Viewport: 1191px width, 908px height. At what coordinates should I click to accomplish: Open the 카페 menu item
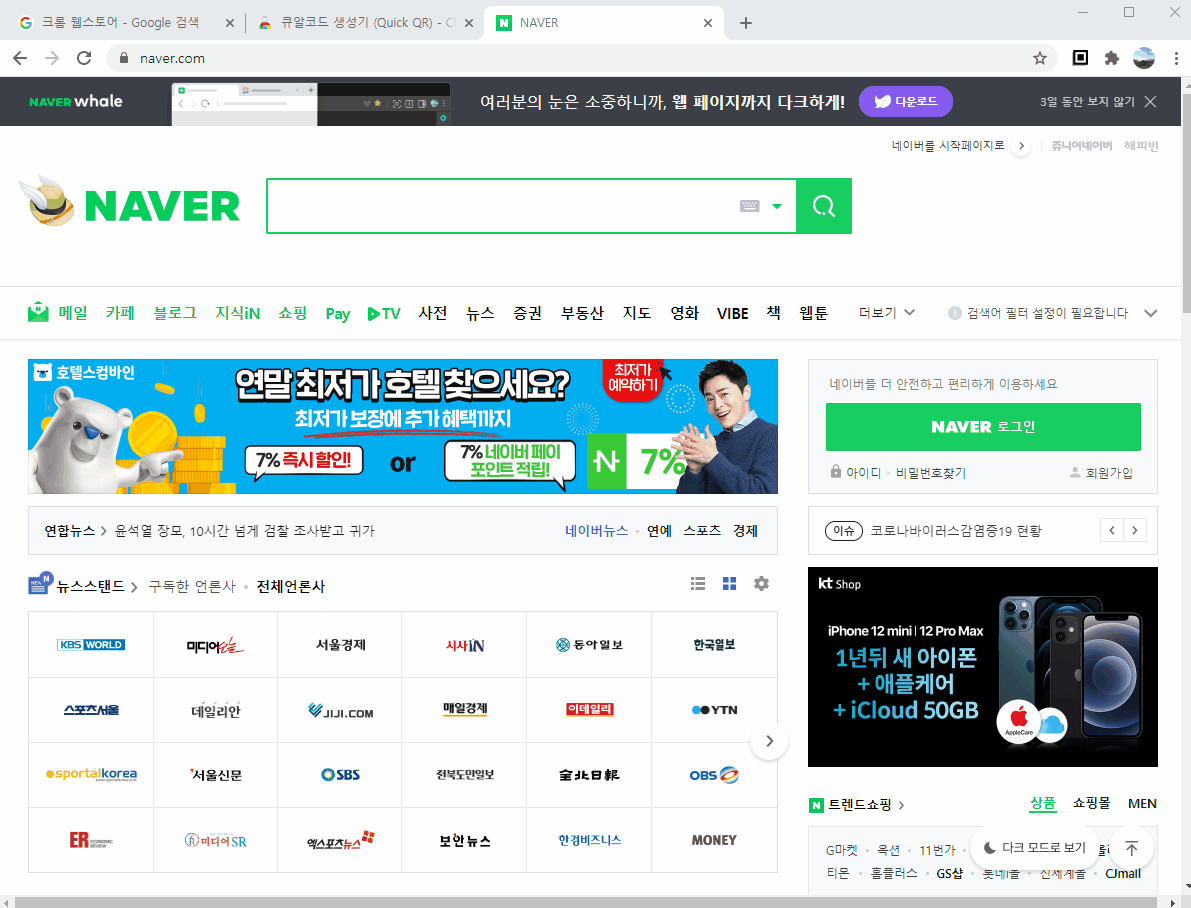click(120, 313)
